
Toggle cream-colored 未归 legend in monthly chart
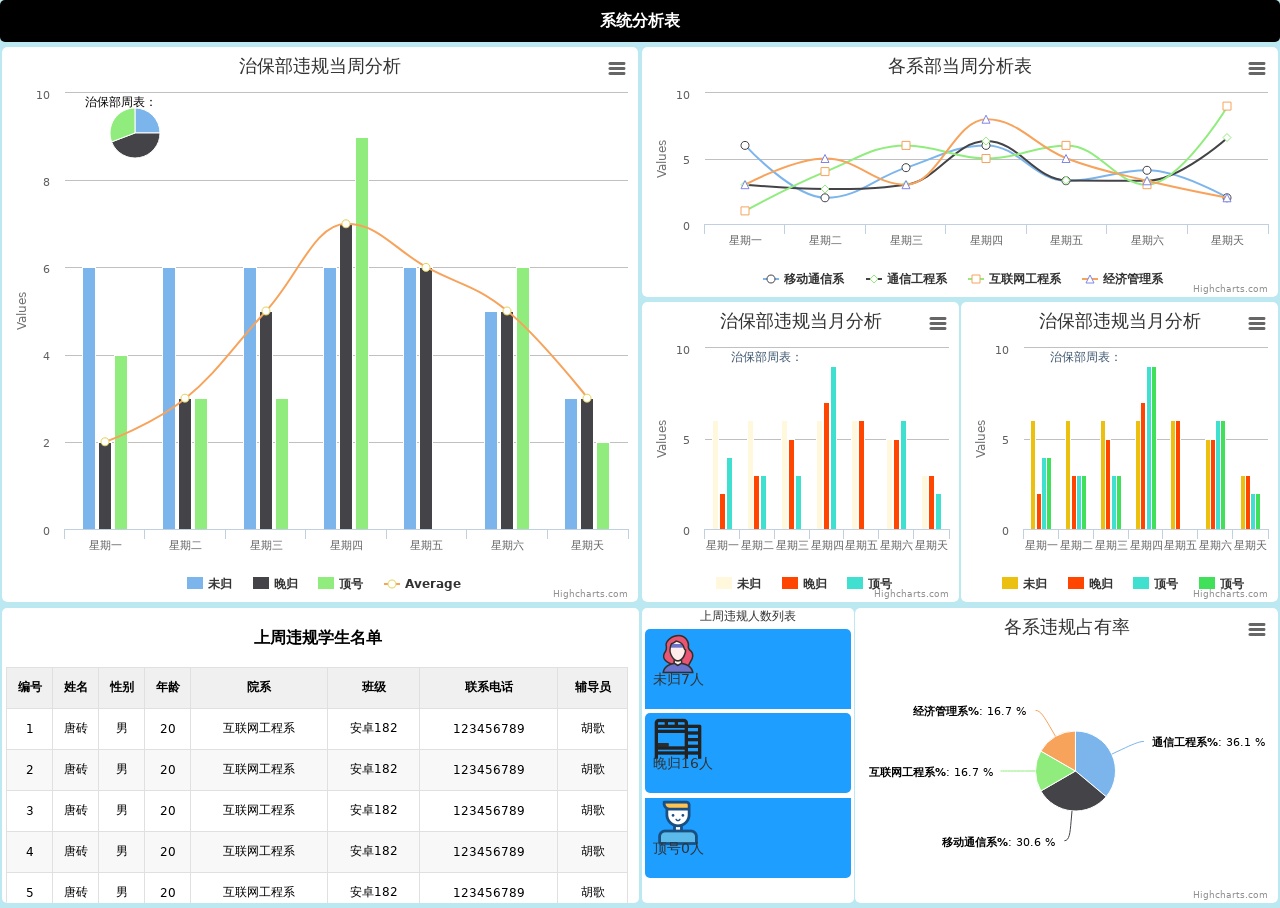point(738,583)
